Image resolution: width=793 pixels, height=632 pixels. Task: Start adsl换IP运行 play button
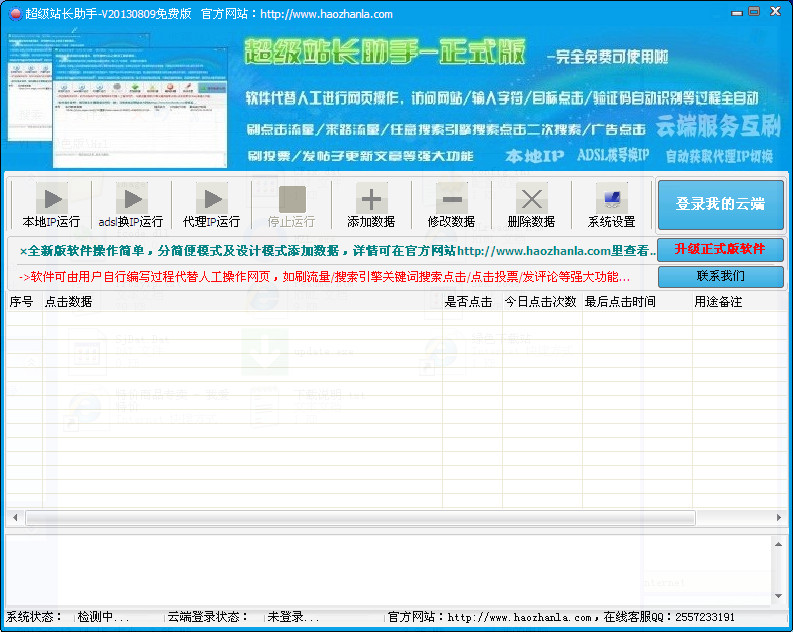pyautogui.click(x=131, y=198)
